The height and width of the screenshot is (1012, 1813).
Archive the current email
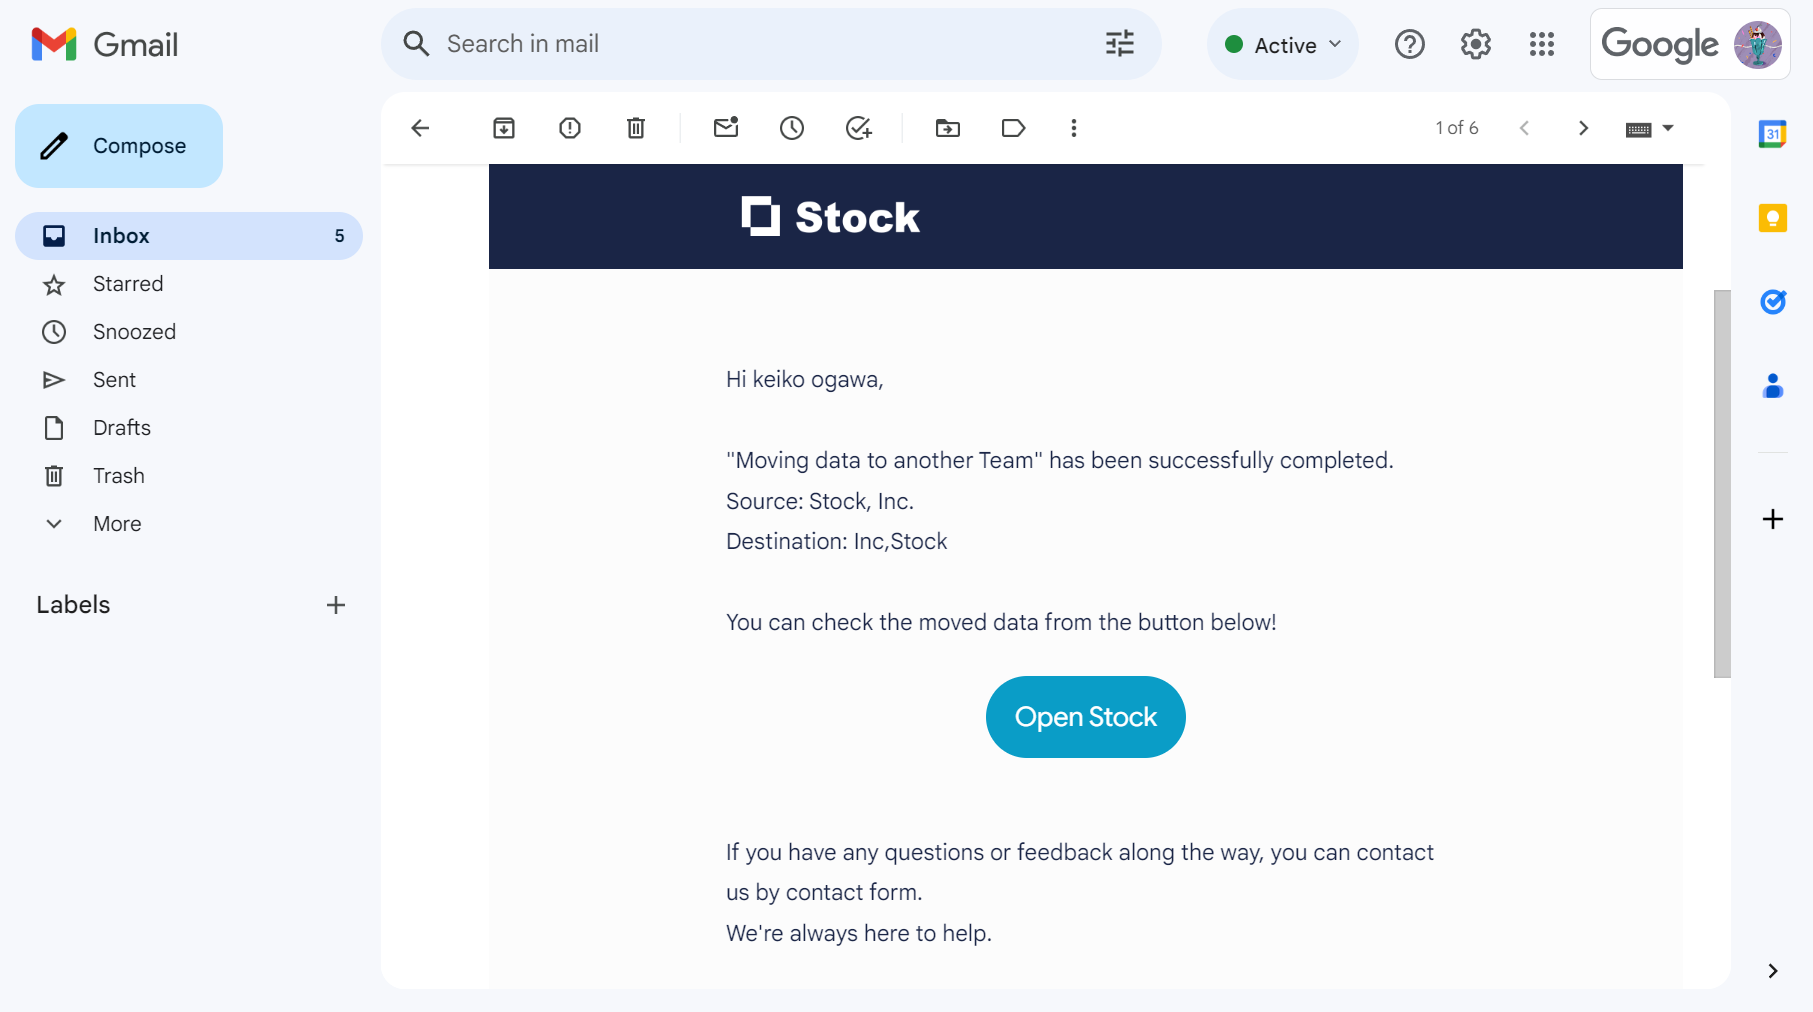coord(504,128)
